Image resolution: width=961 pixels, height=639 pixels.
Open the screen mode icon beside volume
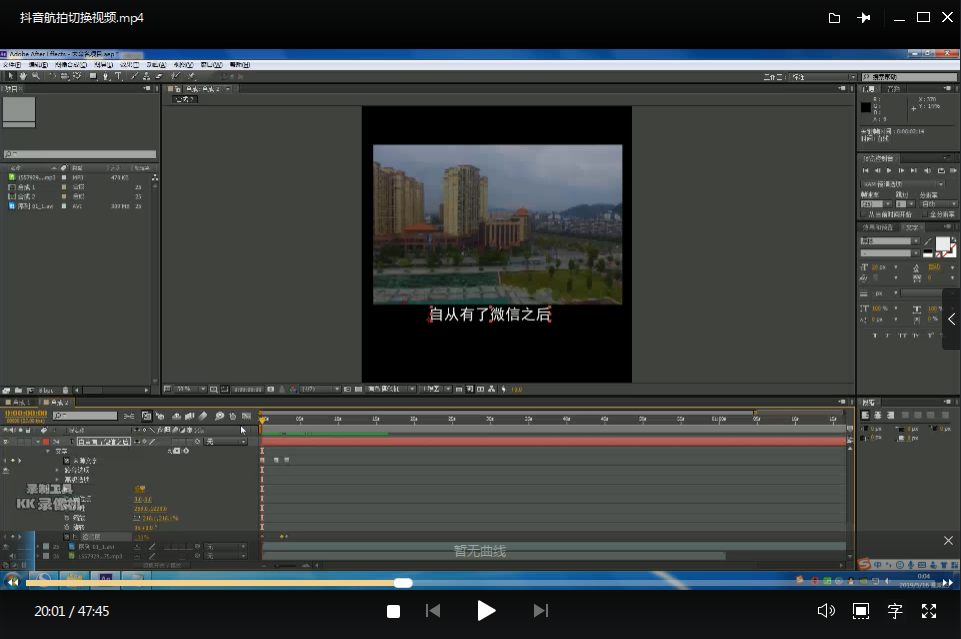[x=860, y=611]
